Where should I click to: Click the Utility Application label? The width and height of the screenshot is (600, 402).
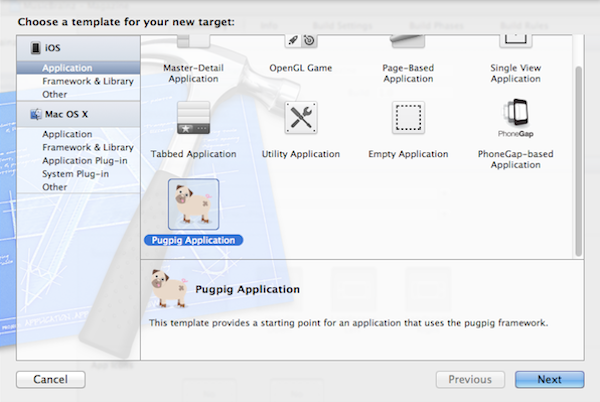pyautogui.click(x=301, y=154)
